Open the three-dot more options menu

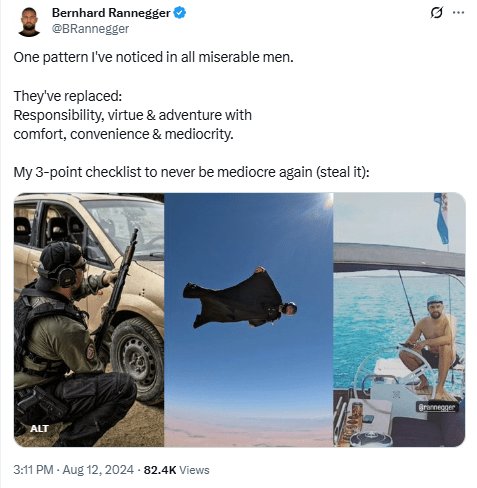click(458, 13)
